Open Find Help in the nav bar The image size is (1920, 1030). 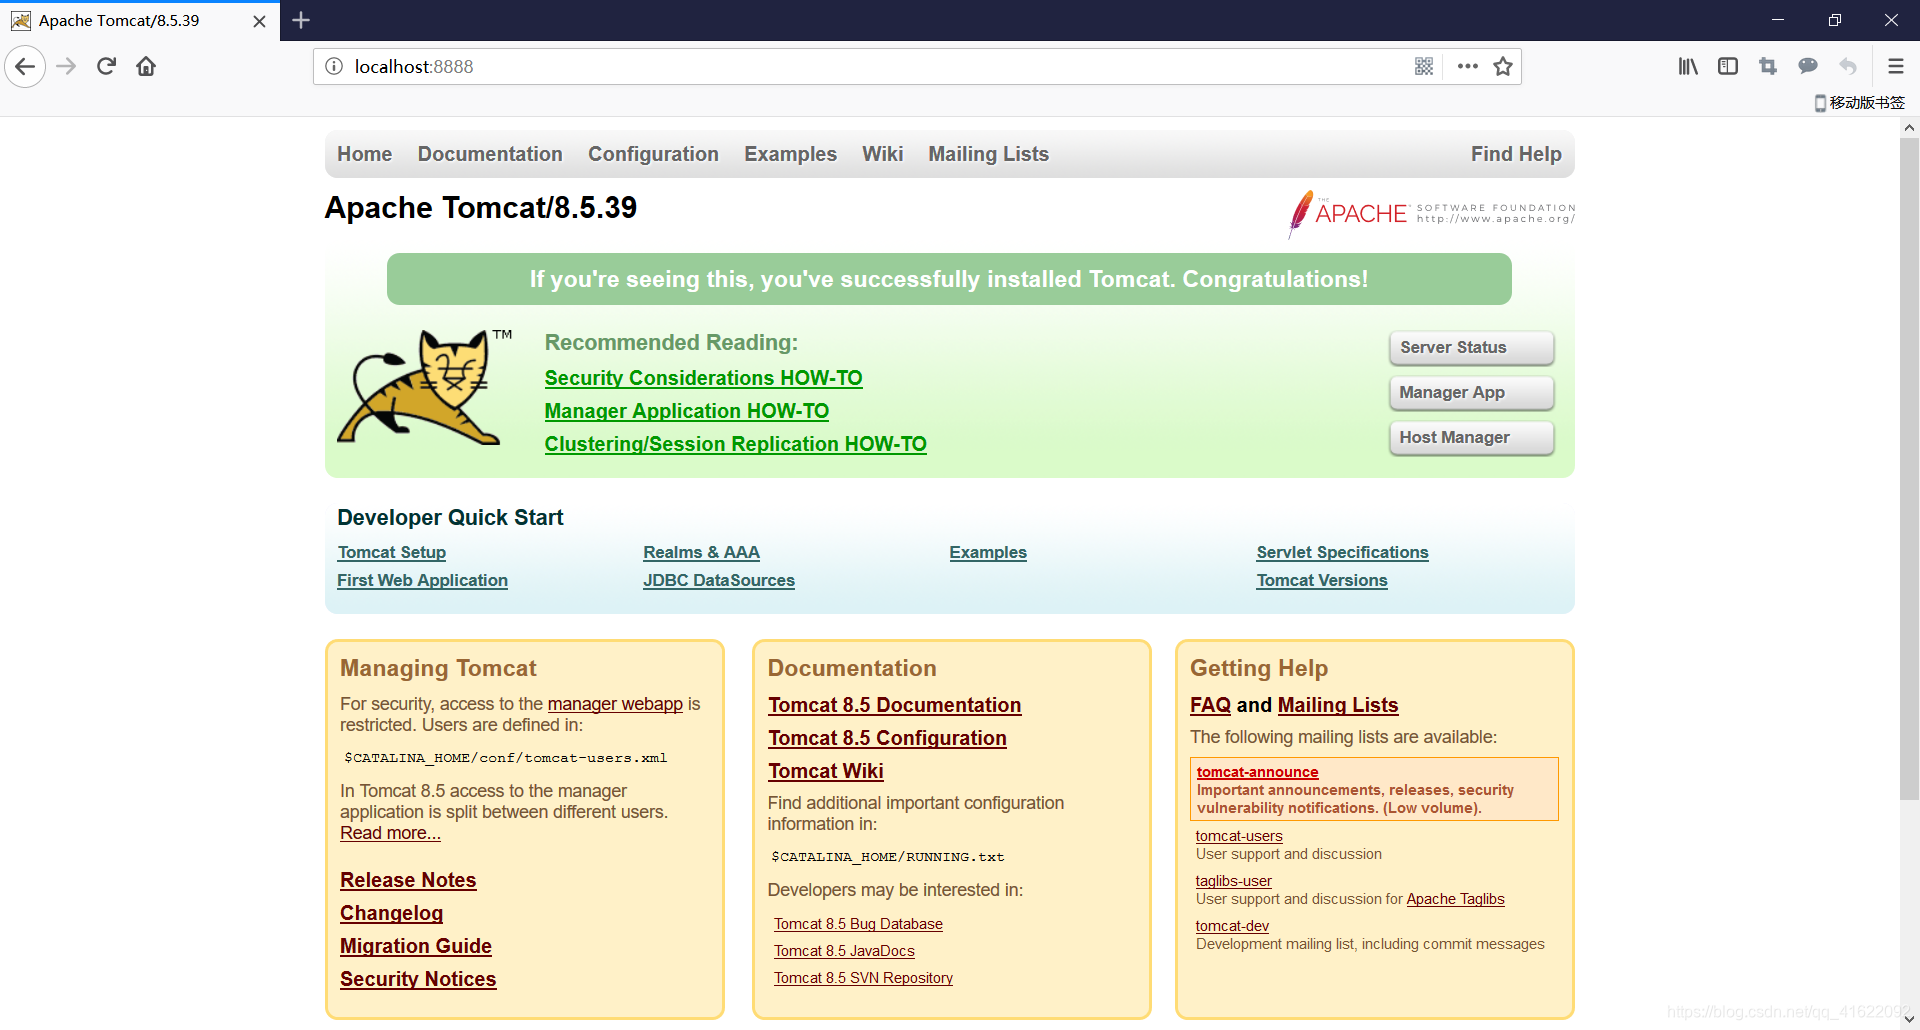click(x=1516, y=154)
